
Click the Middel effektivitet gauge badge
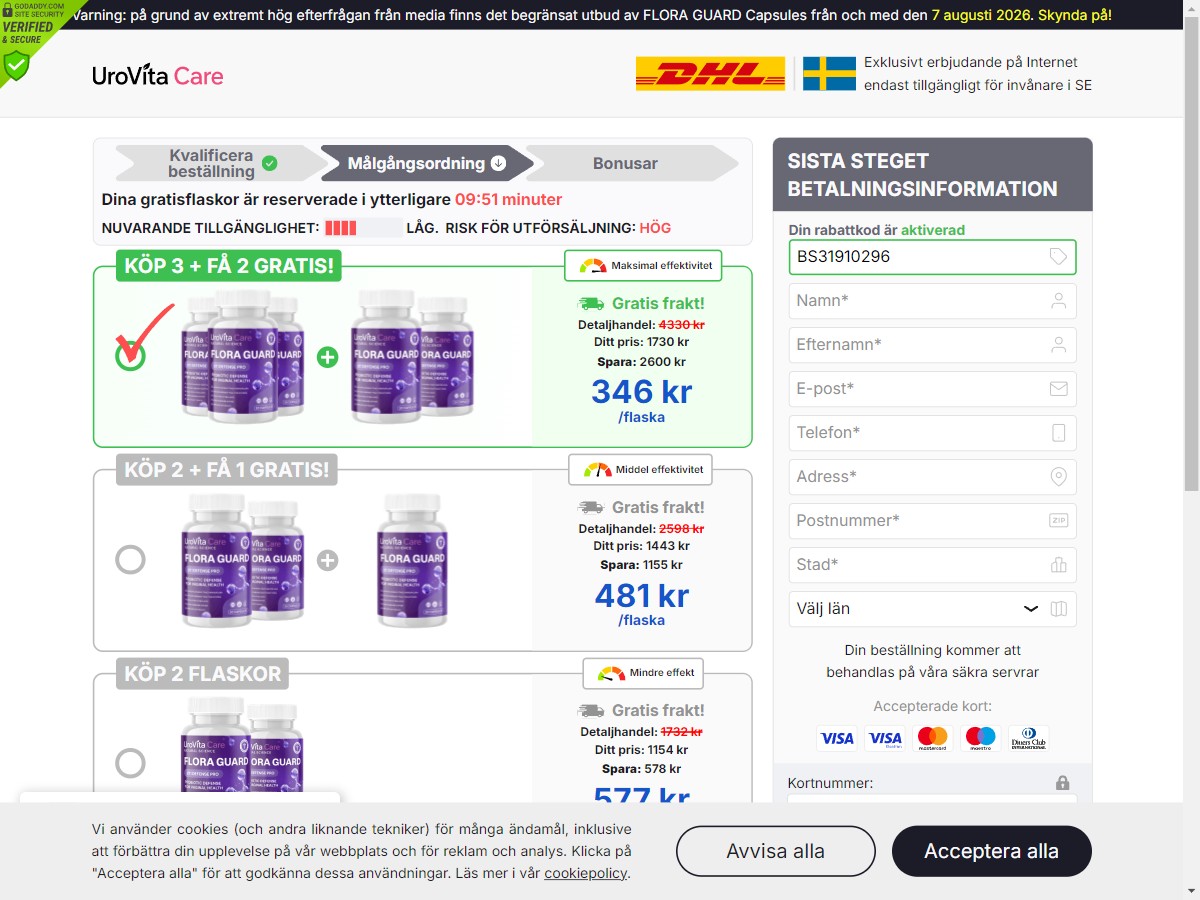640,469
